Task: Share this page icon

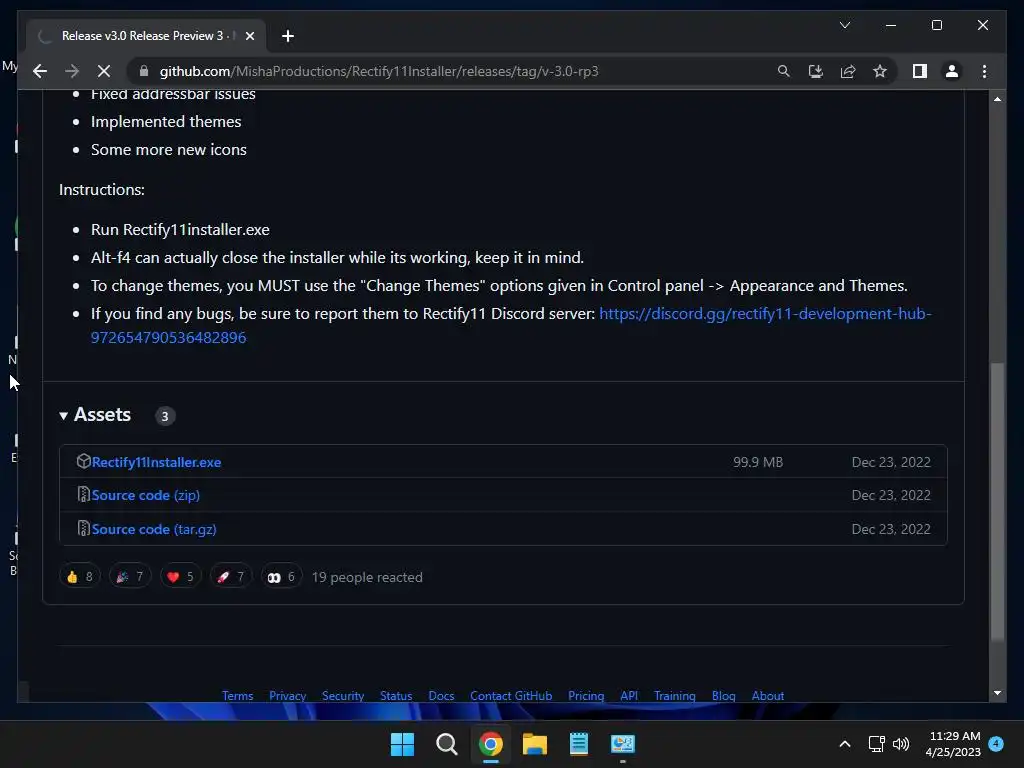Action: [x=848, y=71]
